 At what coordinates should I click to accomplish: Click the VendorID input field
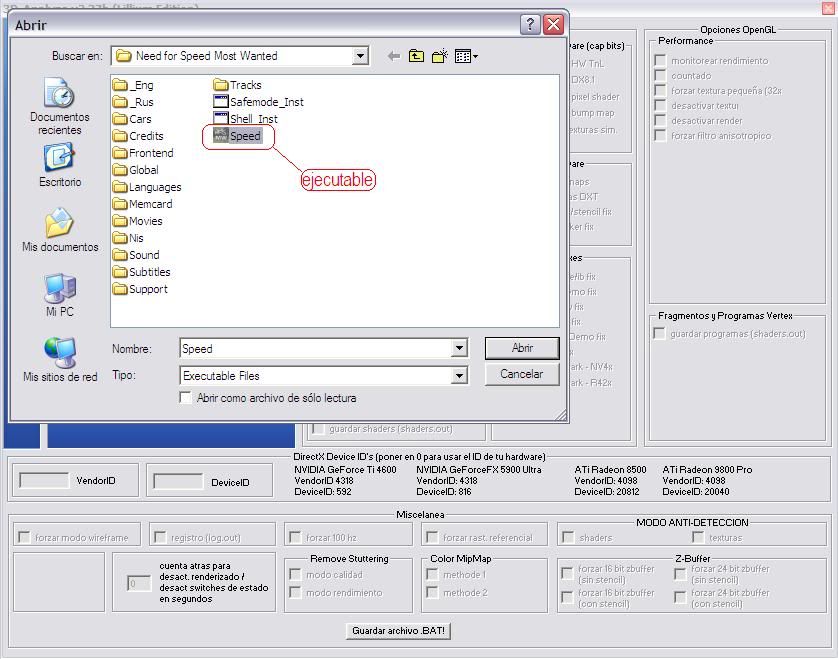(x=44, y=480)
